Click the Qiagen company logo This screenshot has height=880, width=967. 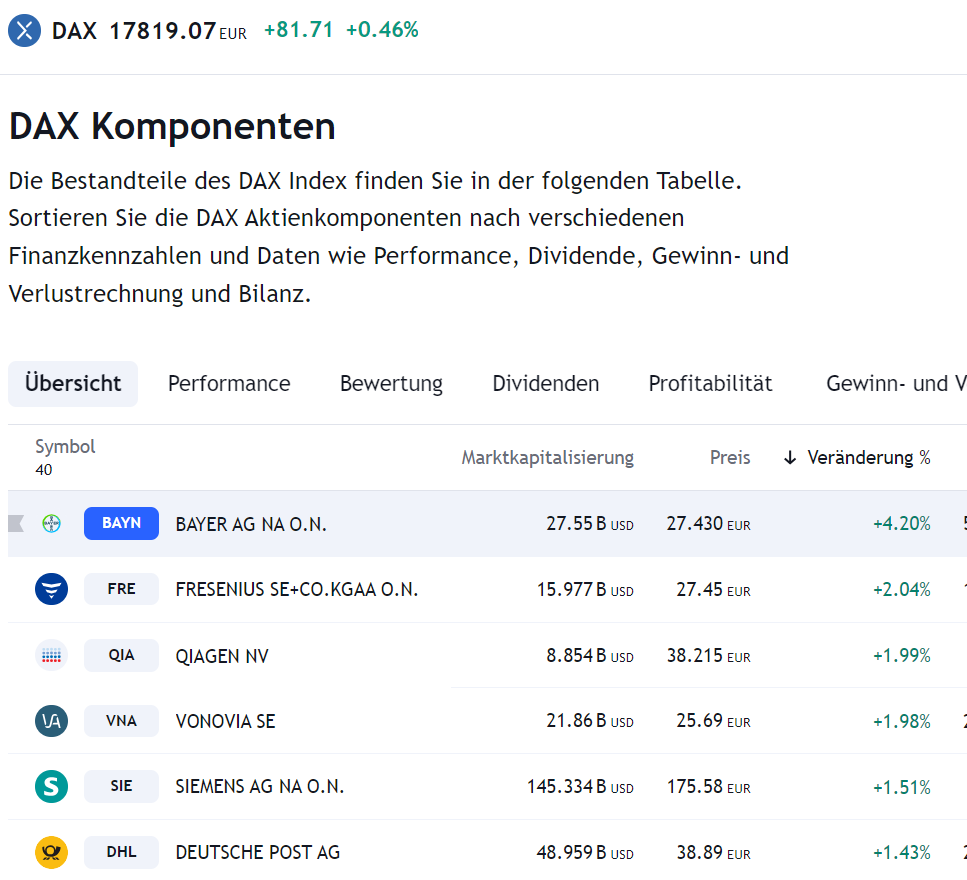(x=51, y=655)
